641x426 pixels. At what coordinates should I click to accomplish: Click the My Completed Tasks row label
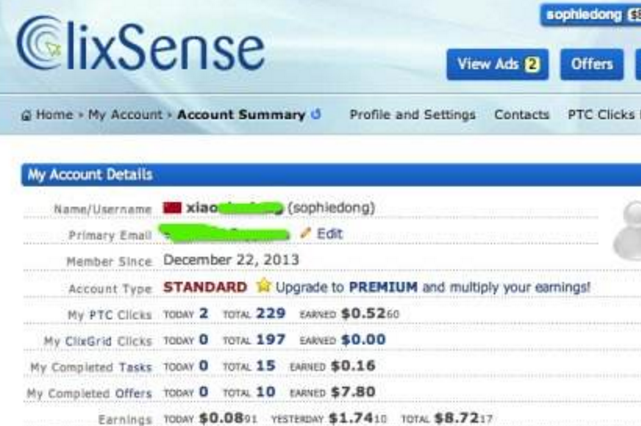point(91,368)
